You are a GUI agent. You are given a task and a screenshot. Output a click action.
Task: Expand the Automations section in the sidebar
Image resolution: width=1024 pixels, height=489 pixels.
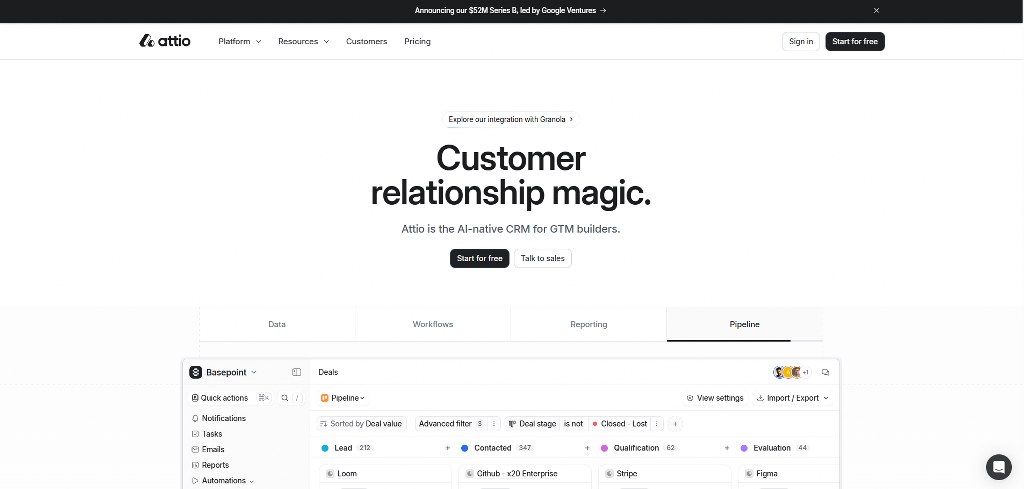pyautogui.click(x=223, y=481)
